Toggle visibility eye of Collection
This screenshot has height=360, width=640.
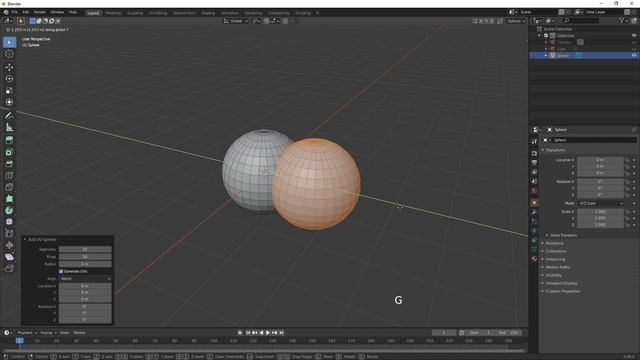[x=634, y=36]
